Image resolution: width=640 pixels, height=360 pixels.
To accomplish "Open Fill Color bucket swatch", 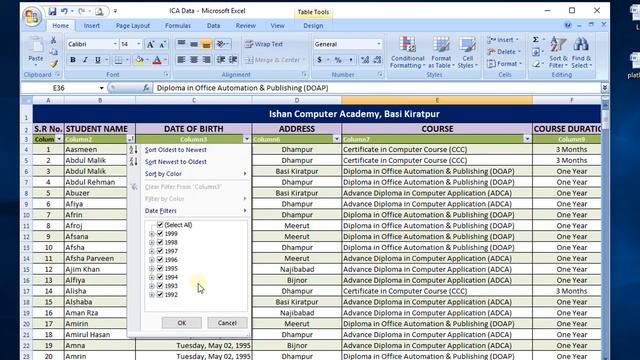I will coord(140,60).
